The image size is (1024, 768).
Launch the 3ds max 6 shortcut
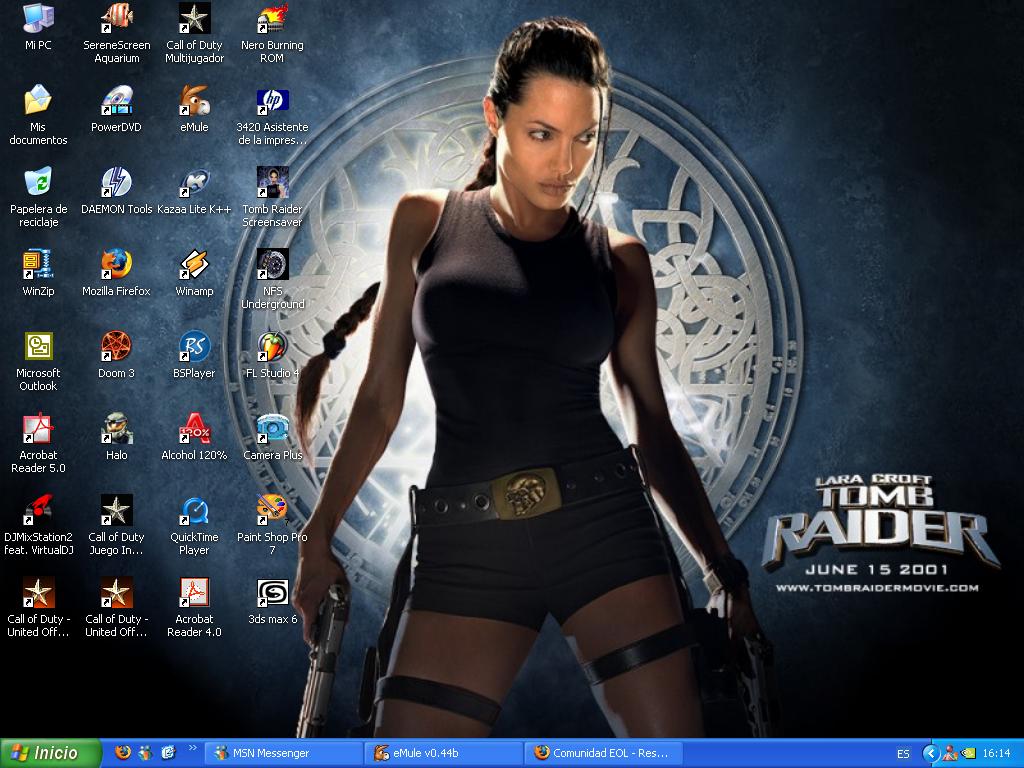point(272,593)
